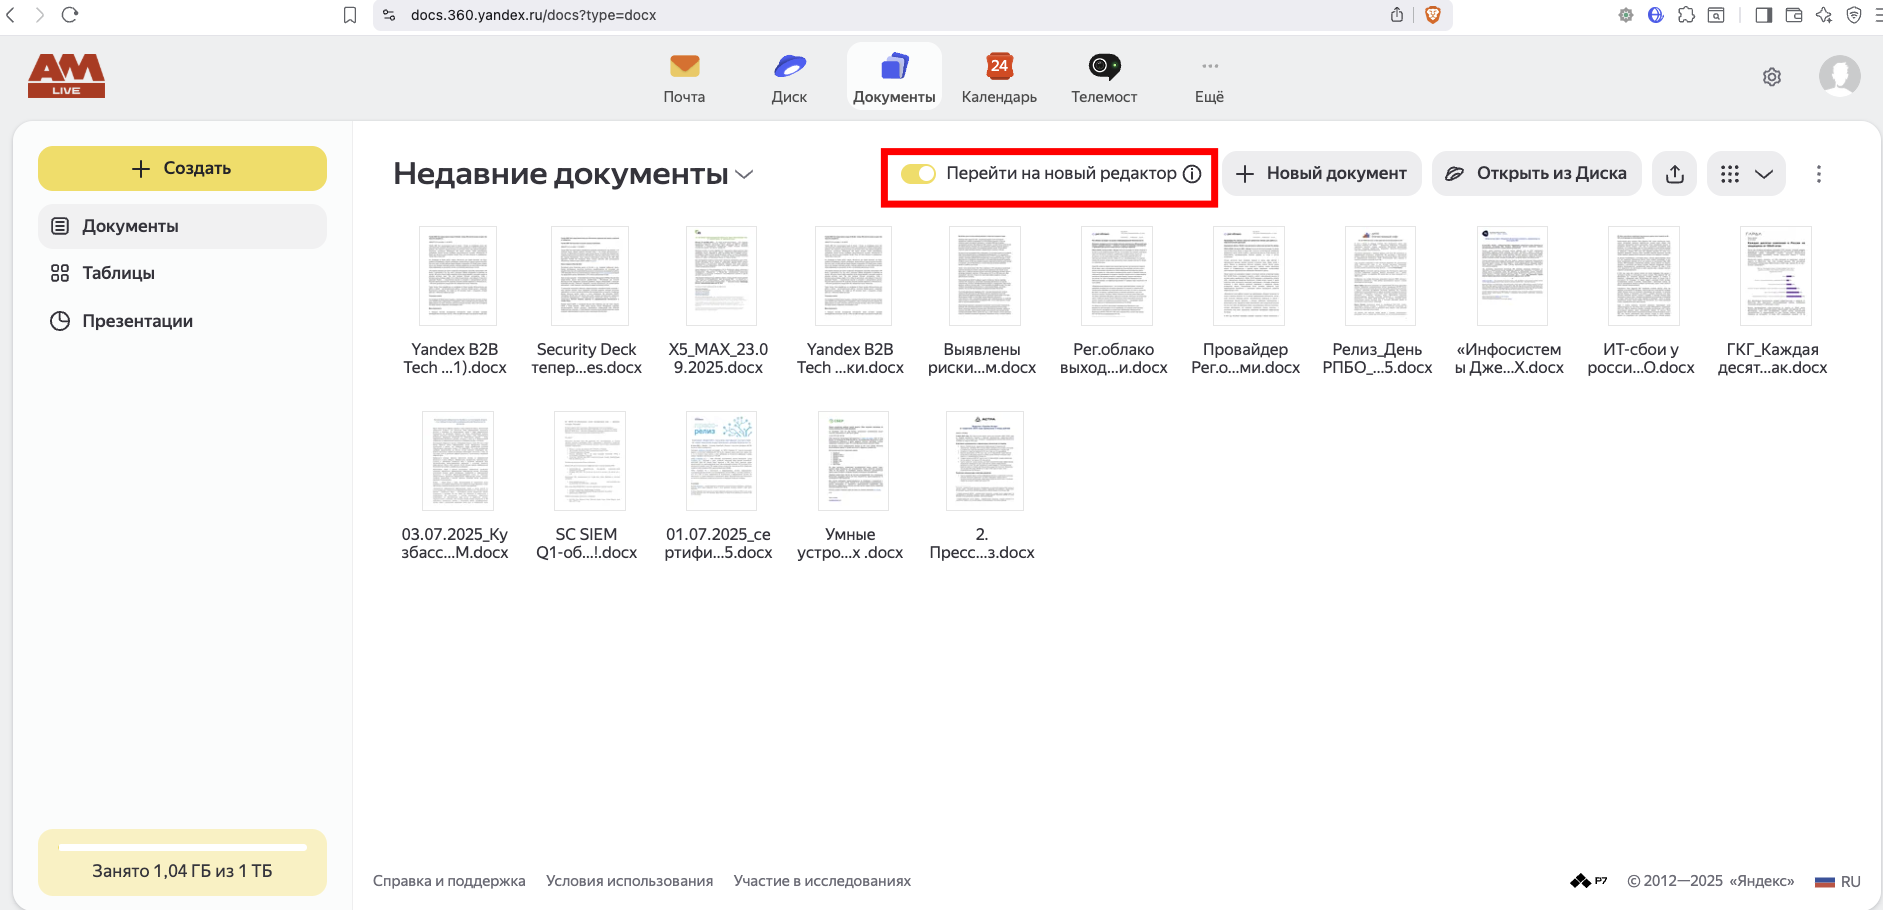Click the gray gear-shaped extension icon

click(1626, 15)
